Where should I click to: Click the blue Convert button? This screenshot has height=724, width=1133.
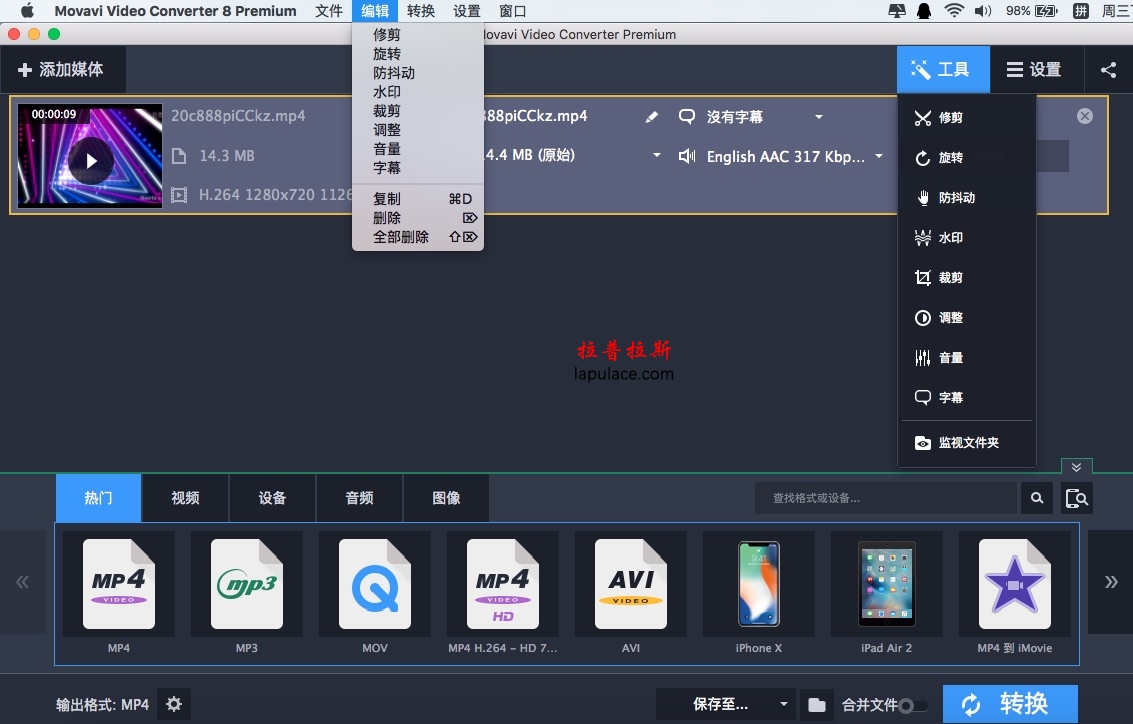click(x=1010, y=704)
